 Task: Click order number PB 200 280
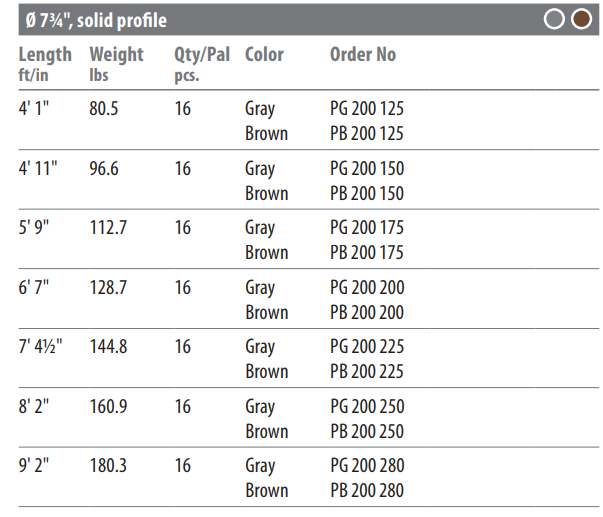click(367, 490)
